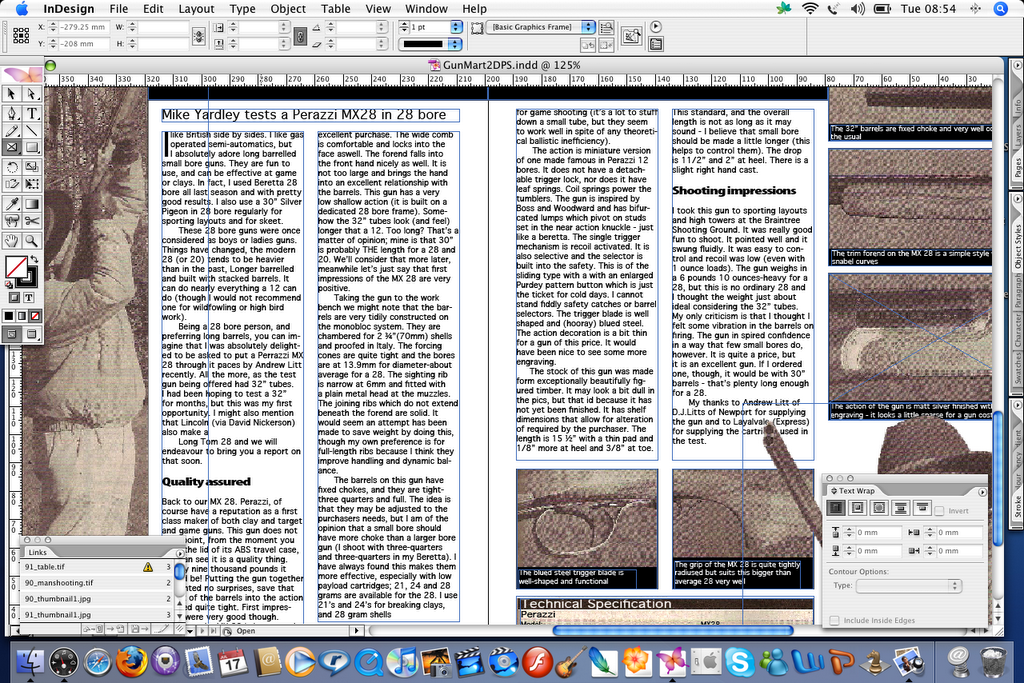1024x683 pixels.
Task: Open the Basic Graphics Frame style dropdown
Action: pos(588,27)
